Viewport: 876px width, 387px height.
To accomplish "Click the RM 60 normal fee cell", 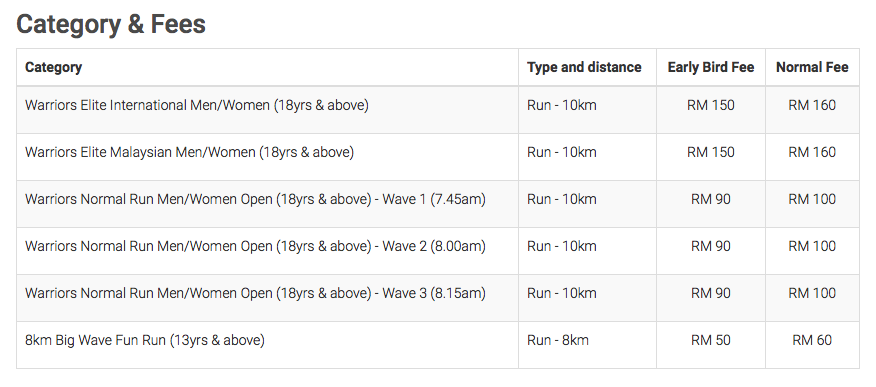I will pyautogui.click(x=812, y=340).
